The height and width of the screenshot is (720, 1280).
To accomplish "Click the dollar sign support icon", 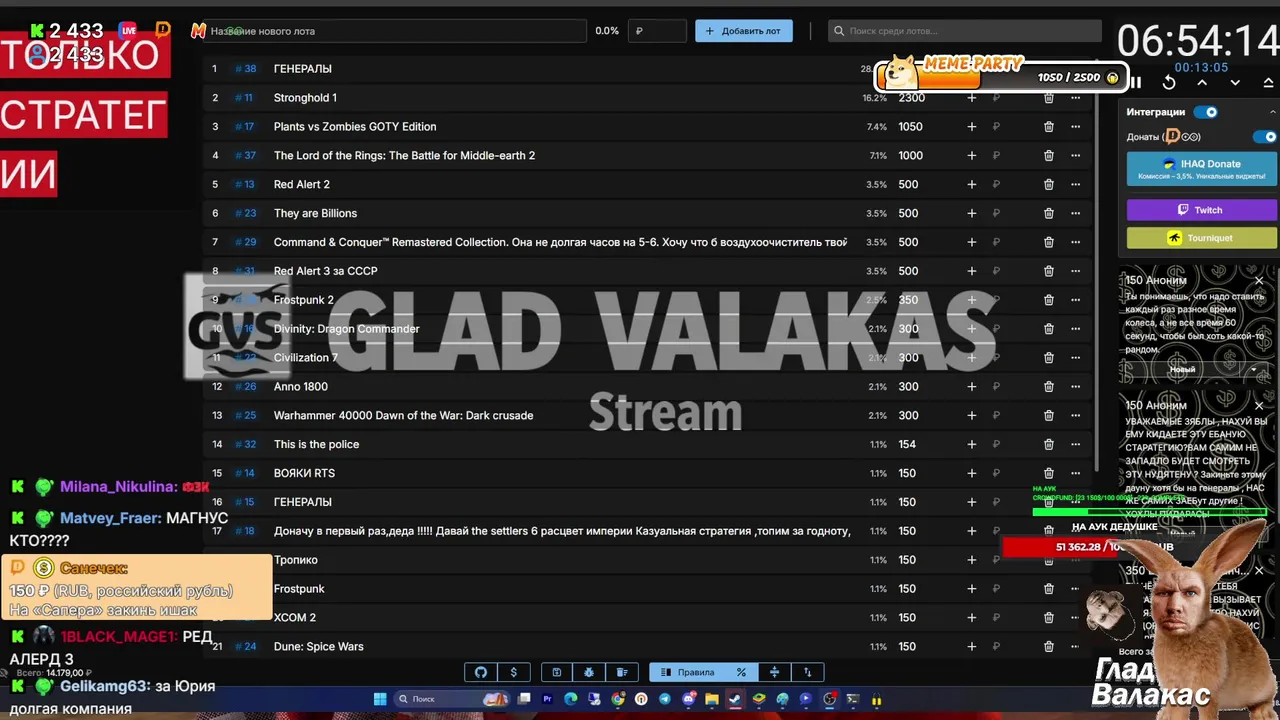I will tap(514, 672).
